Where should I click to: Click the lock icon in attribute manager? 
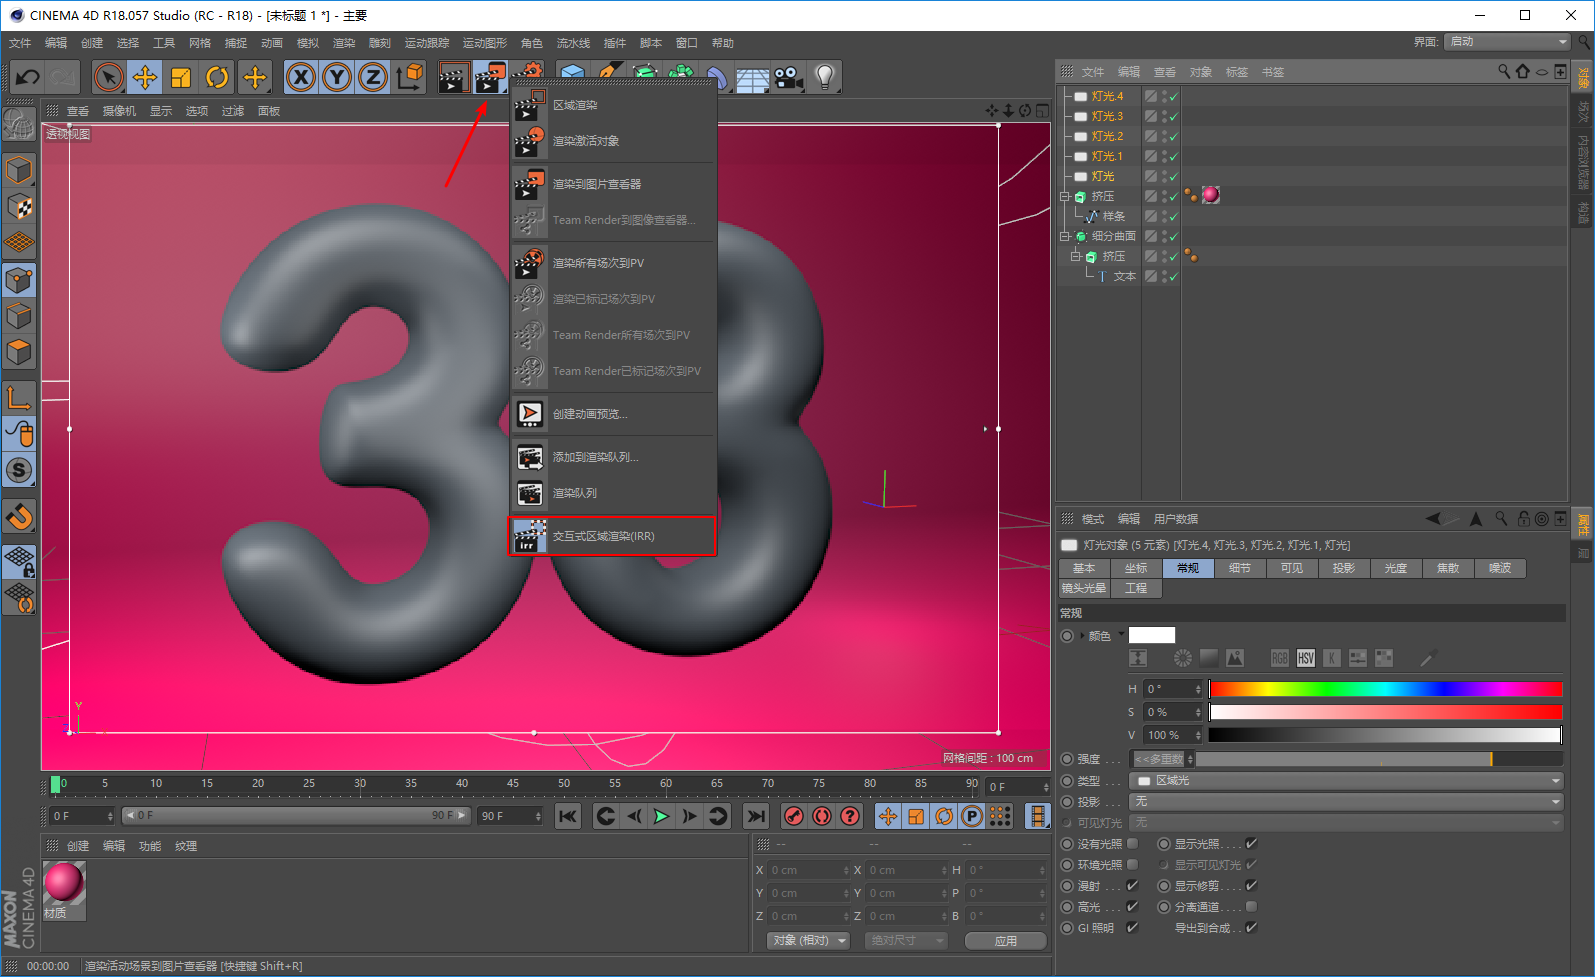(1523, 518)
